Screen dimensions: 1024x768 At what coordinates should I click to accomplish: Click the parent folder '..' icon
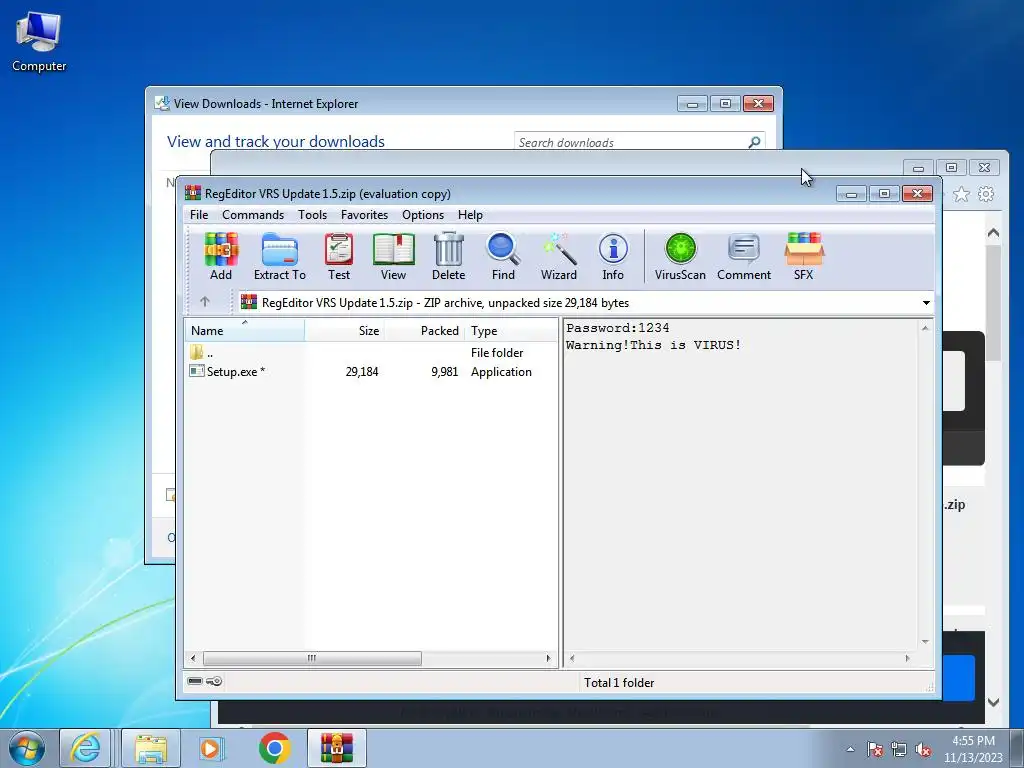pyautogui.click(x=197, y=353)
